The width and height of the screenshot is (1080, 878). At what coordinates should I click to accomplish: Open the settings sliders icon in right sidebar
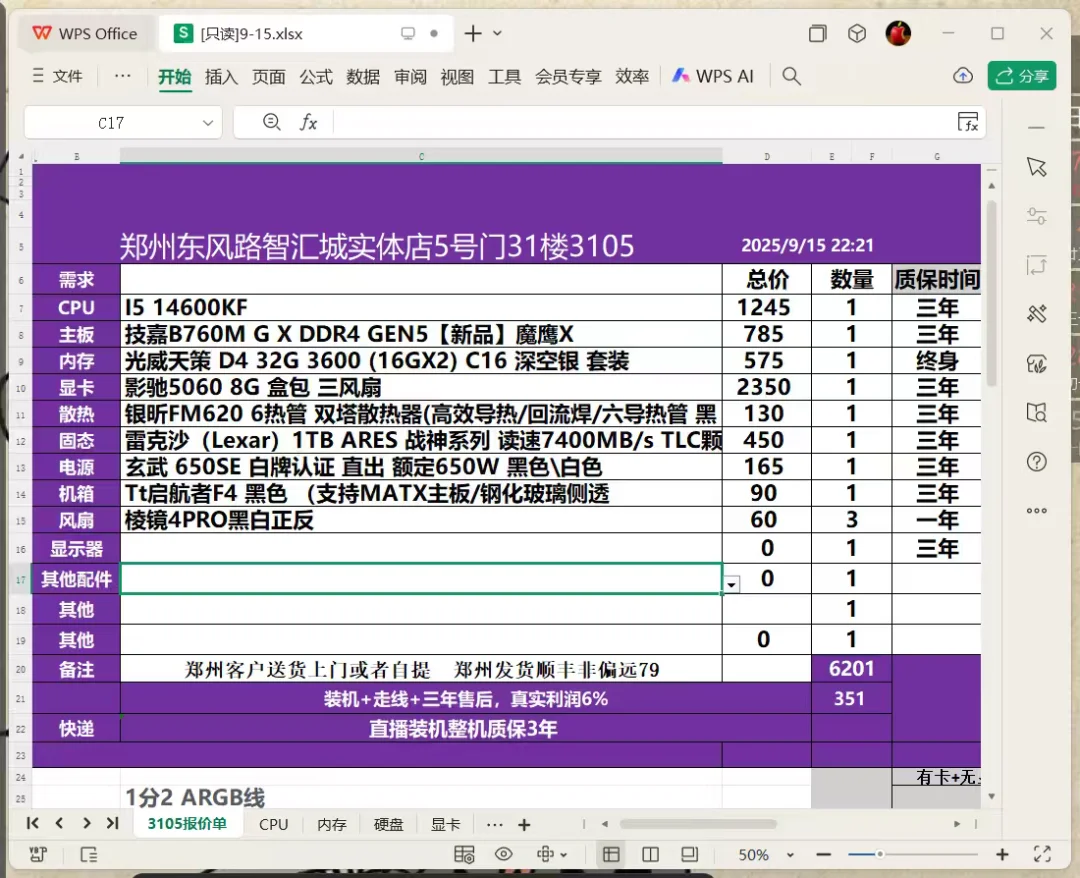(1037, 216)
